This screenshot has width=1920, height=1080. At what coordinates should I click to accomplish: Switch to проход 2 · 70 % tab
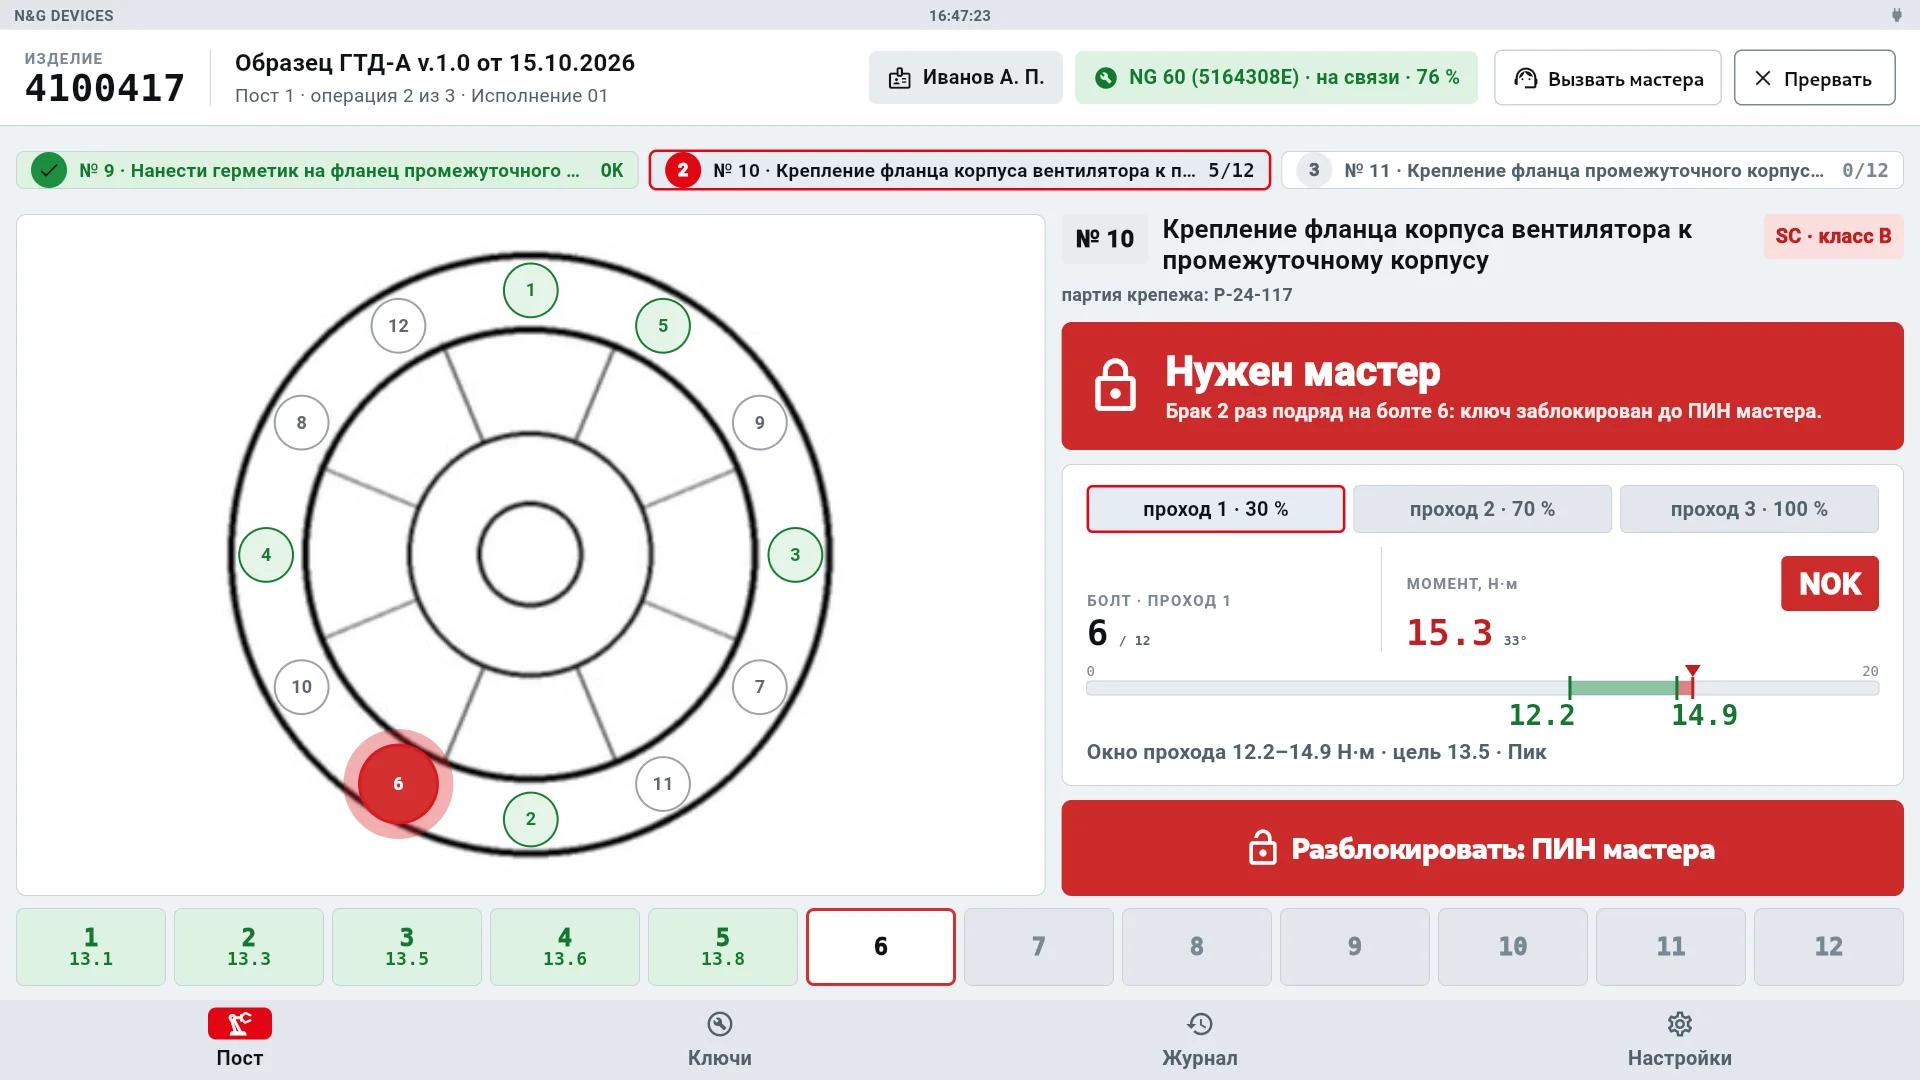coord(1482,509)
